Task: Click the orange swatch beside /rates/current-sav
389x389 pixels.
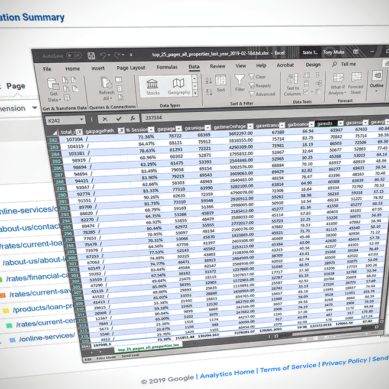Action: click(2, 295)
